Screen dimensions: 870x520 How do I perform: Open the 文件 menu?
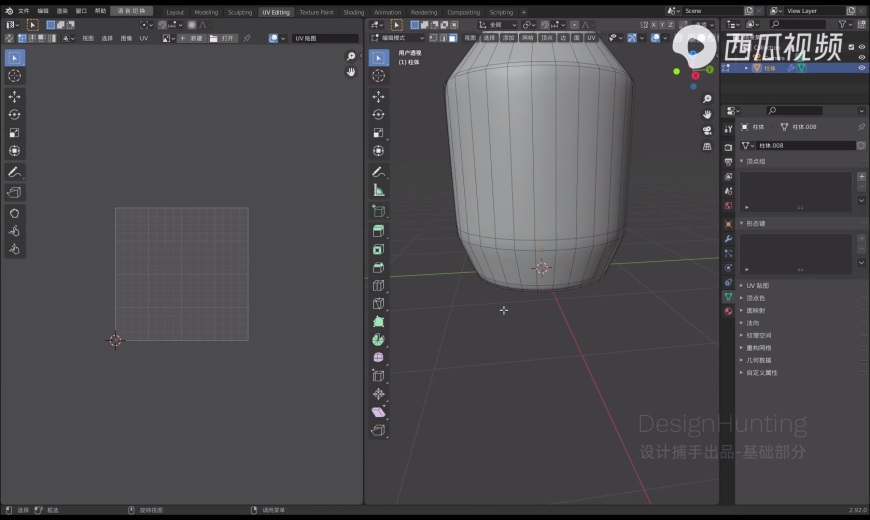[x=24, y=11]
